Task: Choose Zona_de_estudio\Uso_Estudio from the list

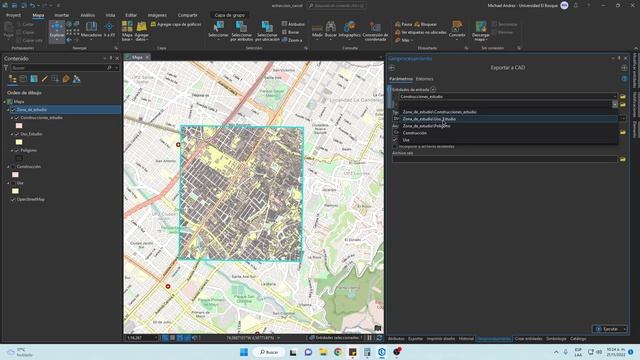Action: tap(509, 119)
